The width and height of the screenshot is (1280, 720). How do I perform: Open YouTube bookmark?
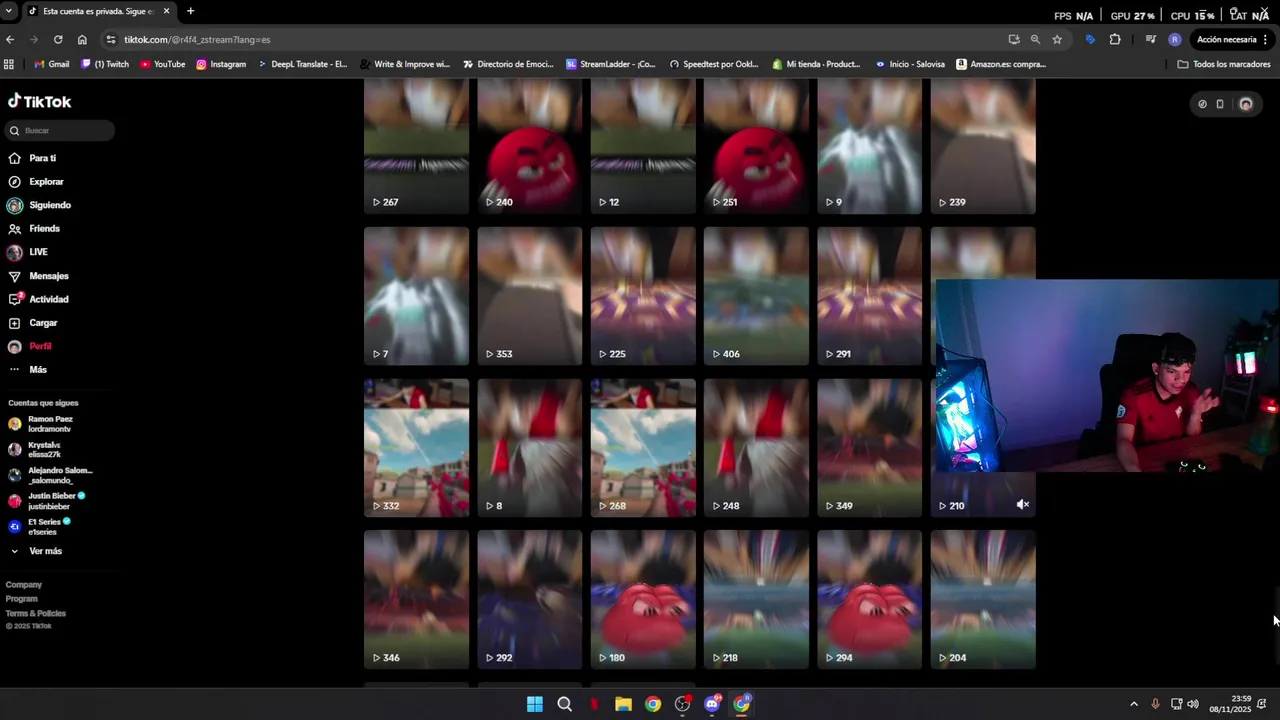coord(162,64)
